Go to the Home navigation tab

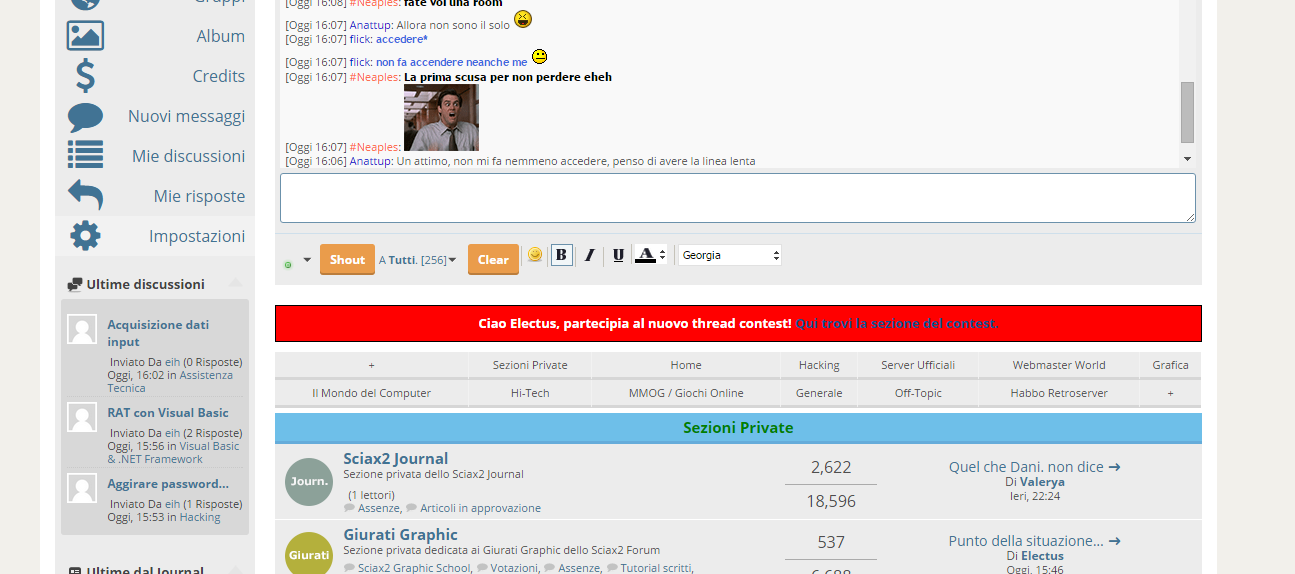[686, 365]
